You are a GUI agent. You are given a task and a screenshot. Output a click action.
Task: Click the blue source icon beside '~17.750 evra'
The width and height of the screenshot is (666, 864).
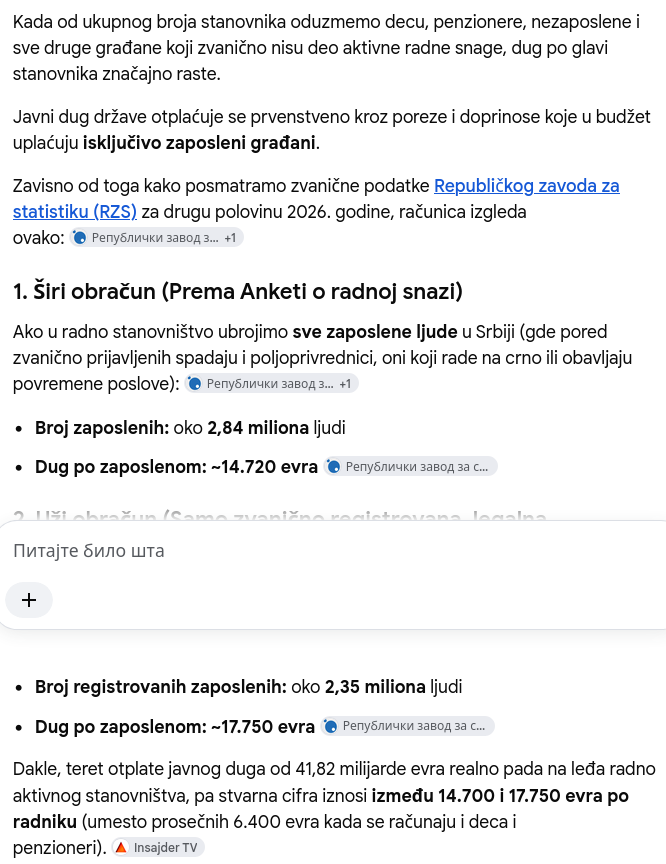[331, 726]
